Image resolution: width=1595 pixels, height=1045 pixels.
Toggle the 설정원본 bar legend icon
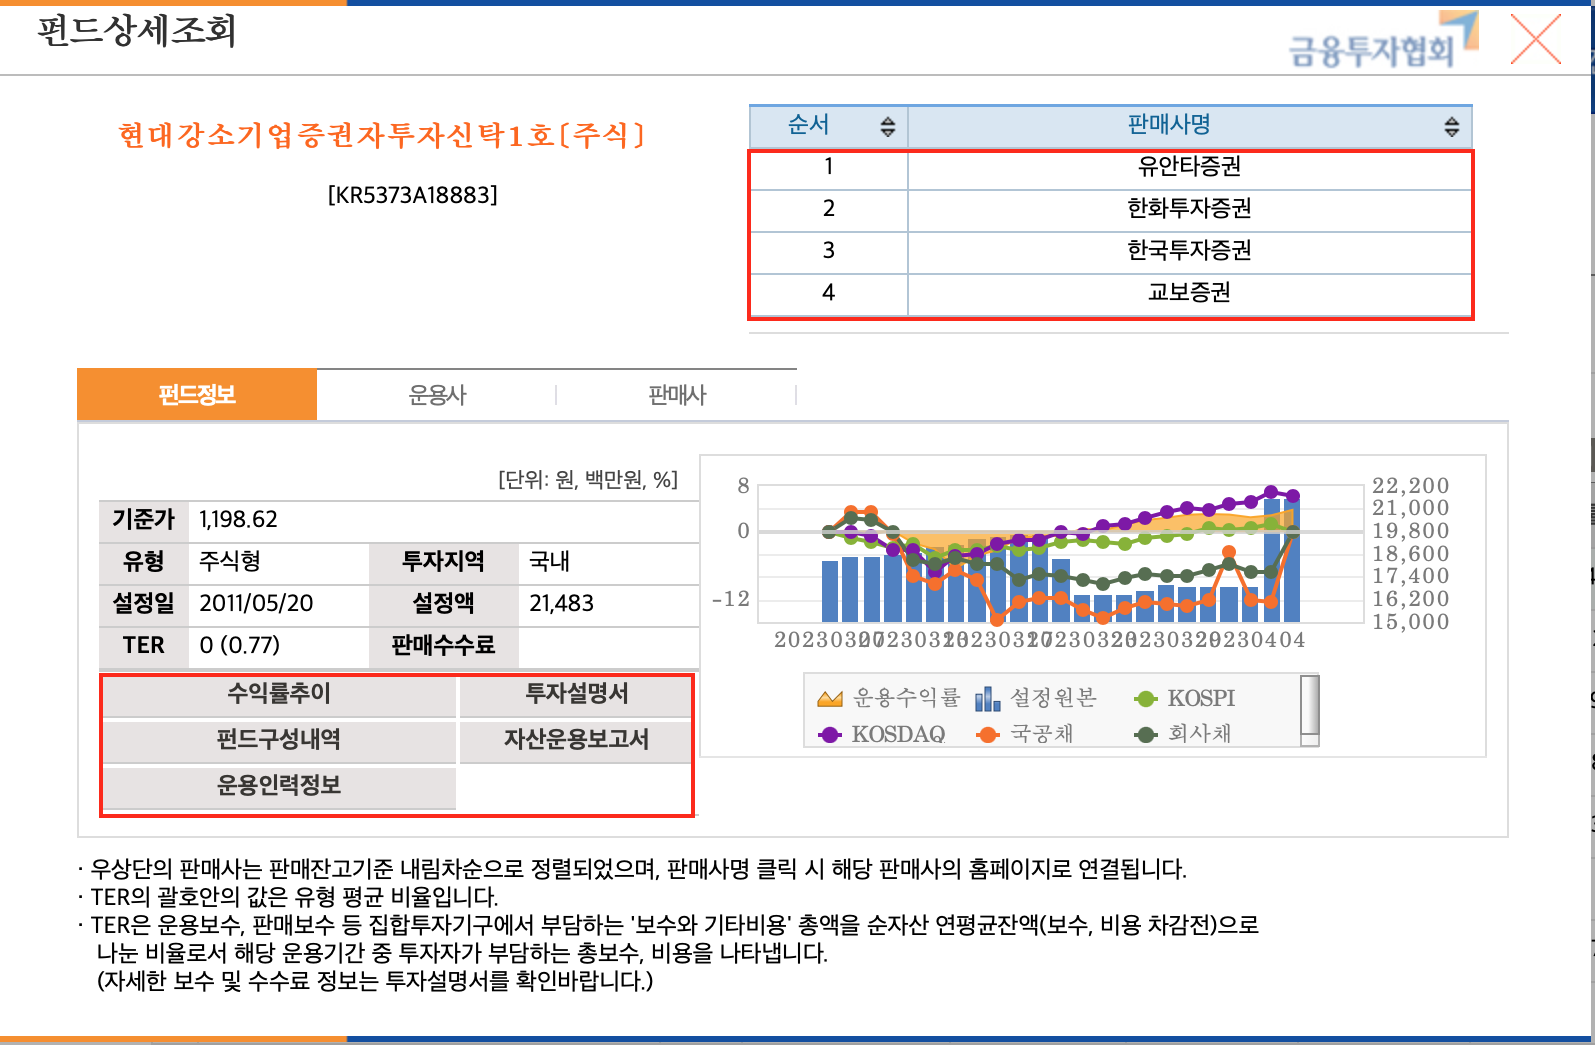(x=987, y=698)
